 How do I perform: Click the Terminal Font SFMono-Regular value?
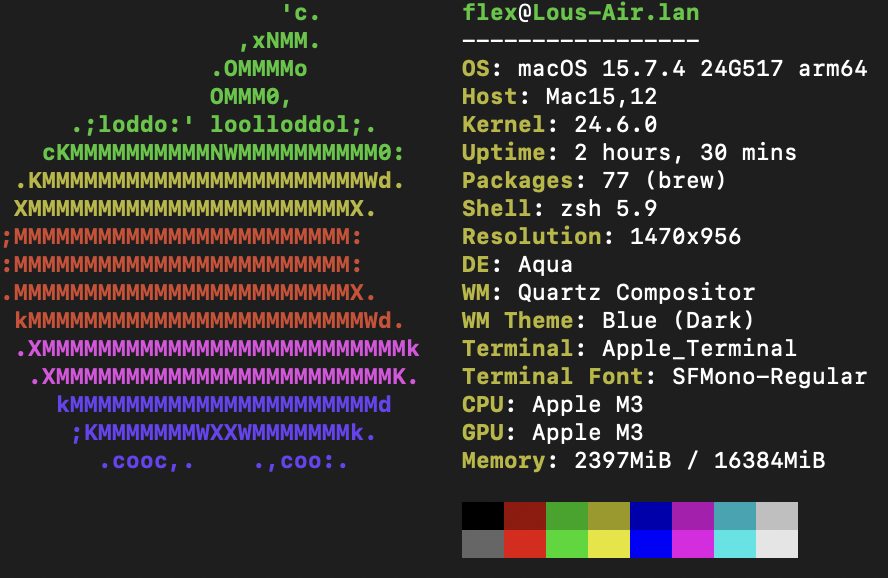[x=770, y=377]
